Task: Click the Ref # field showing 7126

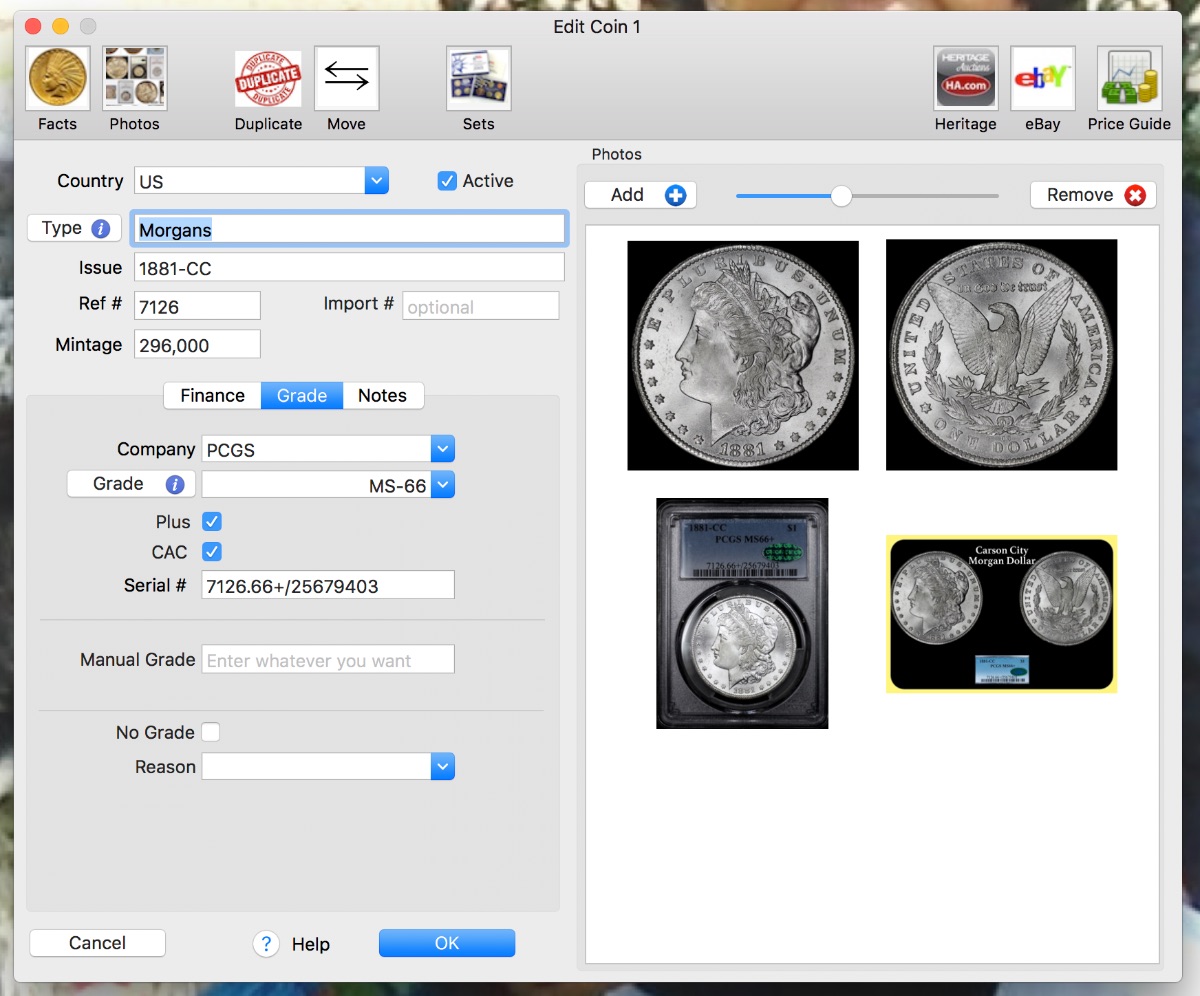Action: coord(197,306)
